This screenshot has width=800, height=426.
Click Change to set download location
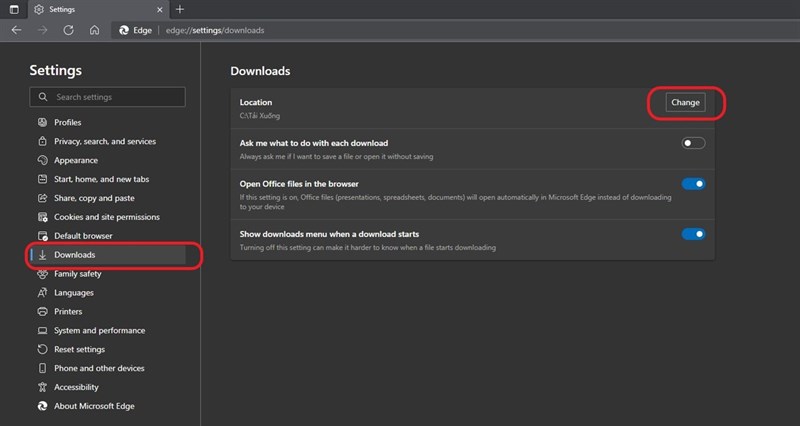[685, 103]
